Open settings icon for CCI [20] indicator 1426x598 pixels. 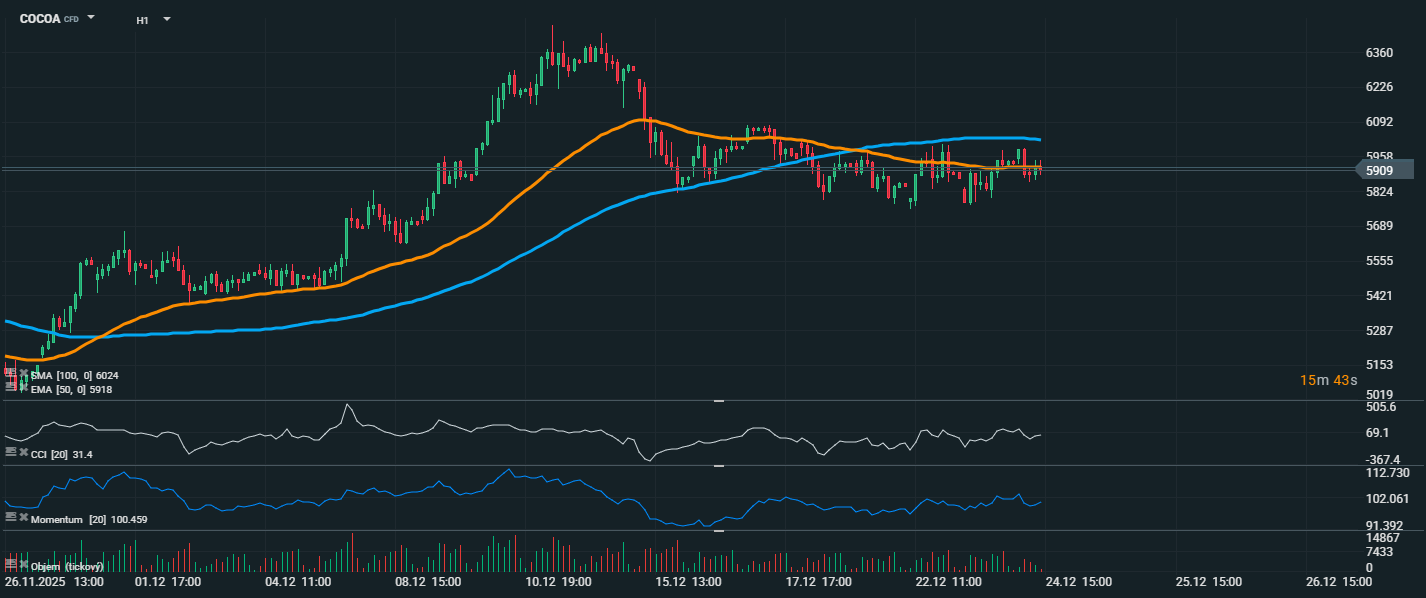coord(10,453)
